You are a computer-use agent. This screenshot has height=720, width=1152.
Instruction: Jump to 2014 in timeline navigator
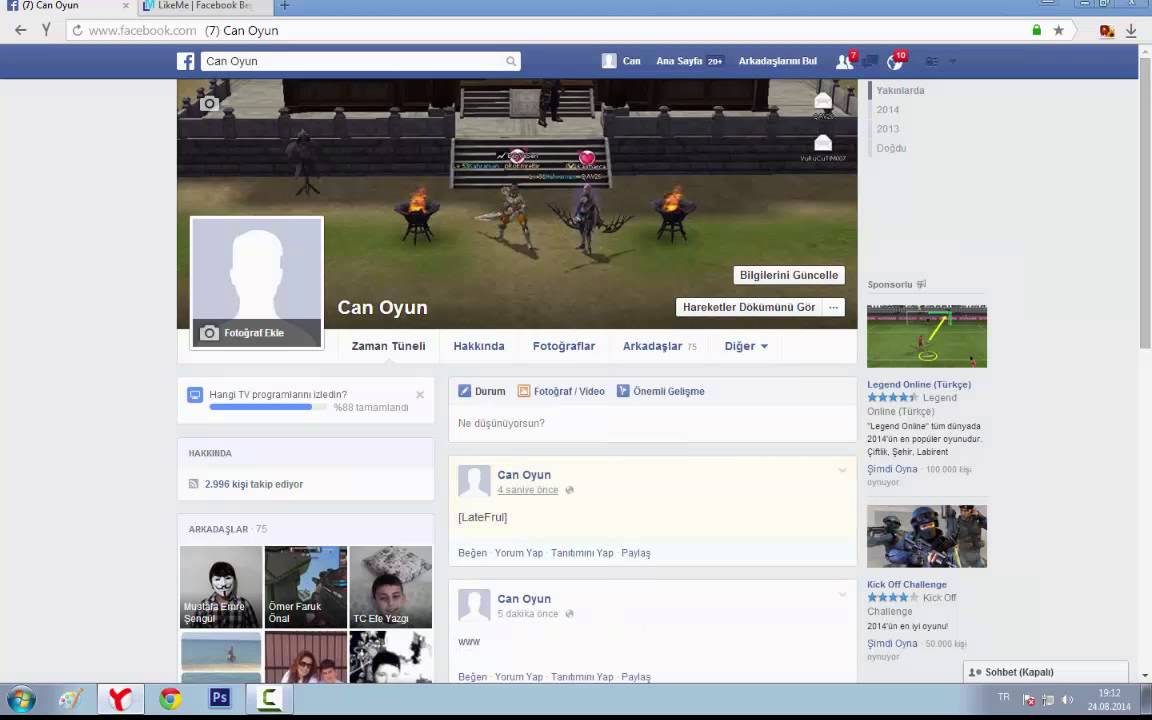click(x=887, y=109)
